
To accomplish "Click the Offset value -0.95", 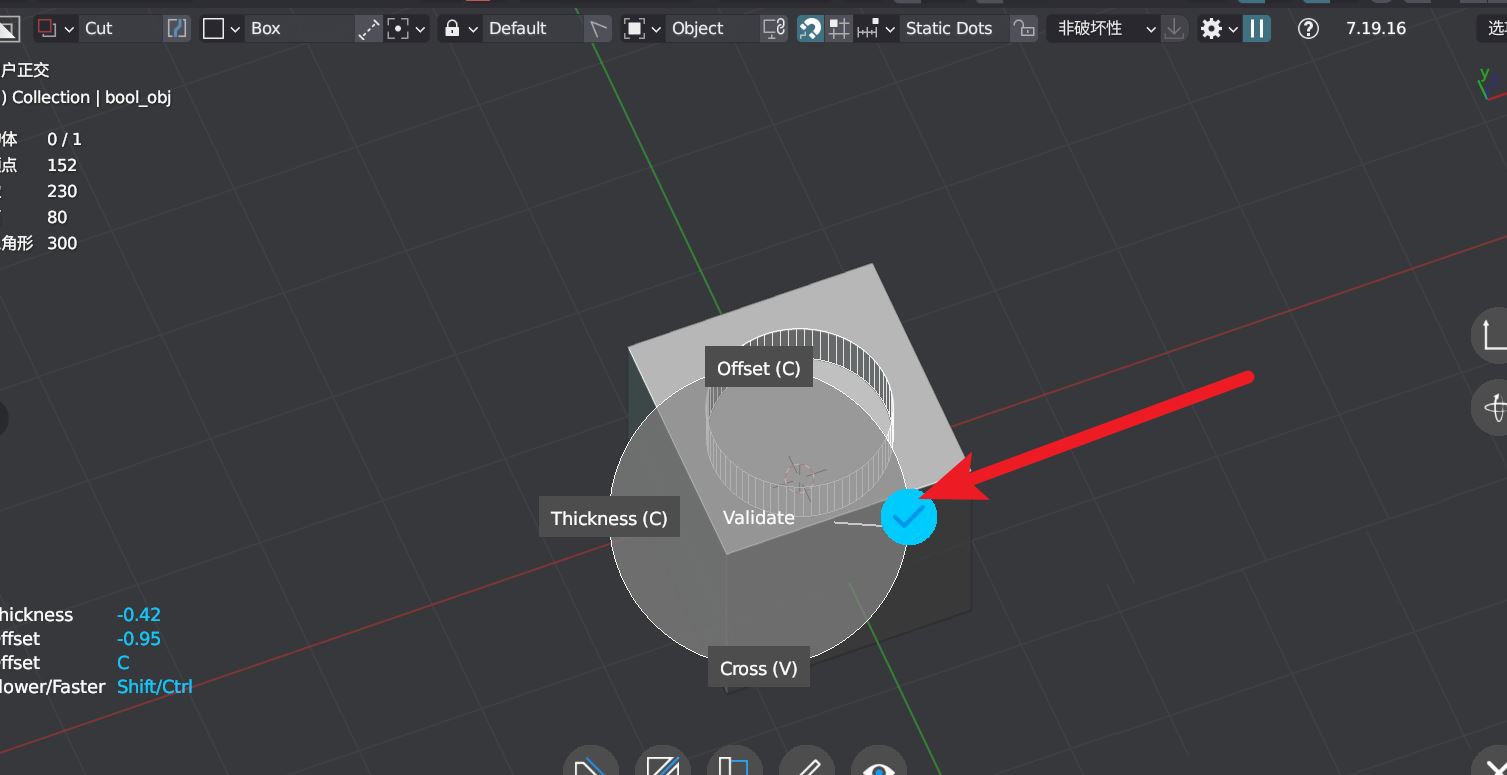I will pos(139,639).
